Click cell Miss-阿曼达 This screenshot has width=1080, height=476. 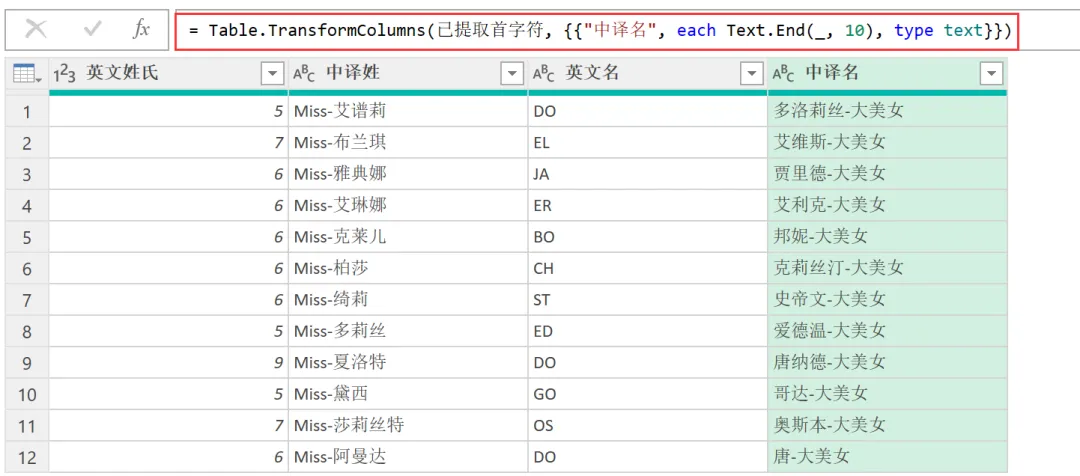(408, 457)
